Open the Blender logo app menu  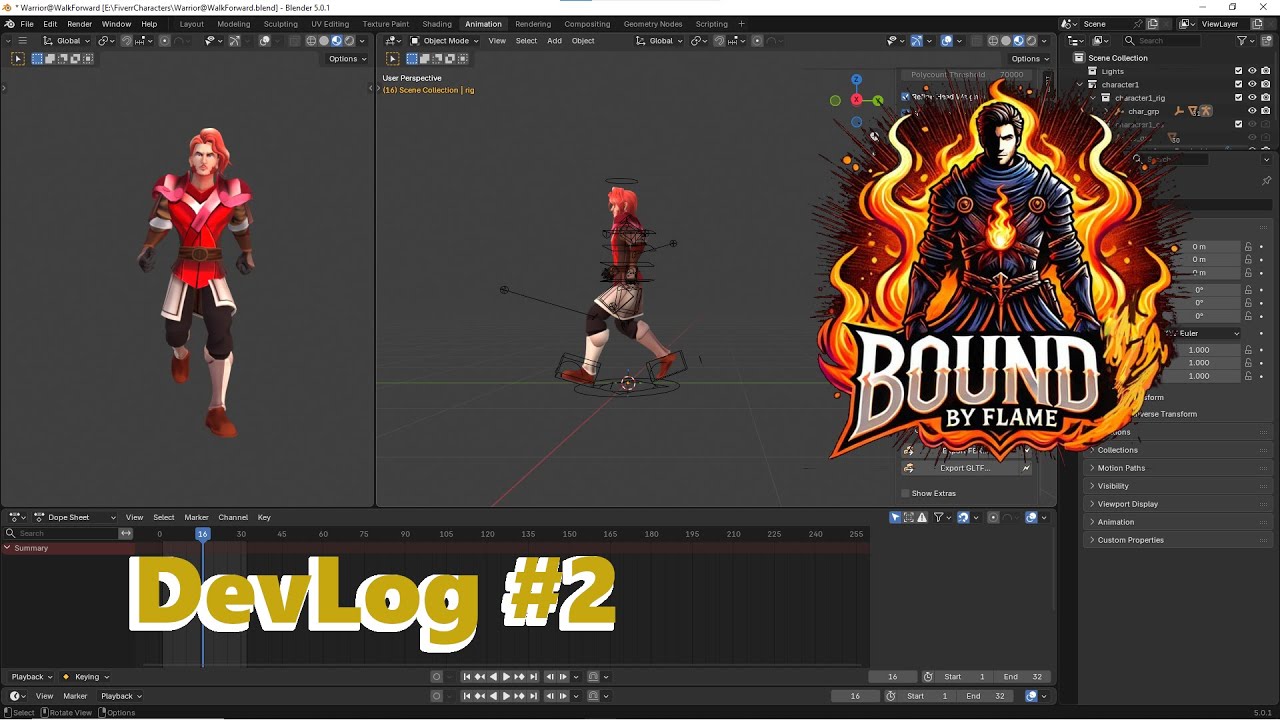coord(9,24)
